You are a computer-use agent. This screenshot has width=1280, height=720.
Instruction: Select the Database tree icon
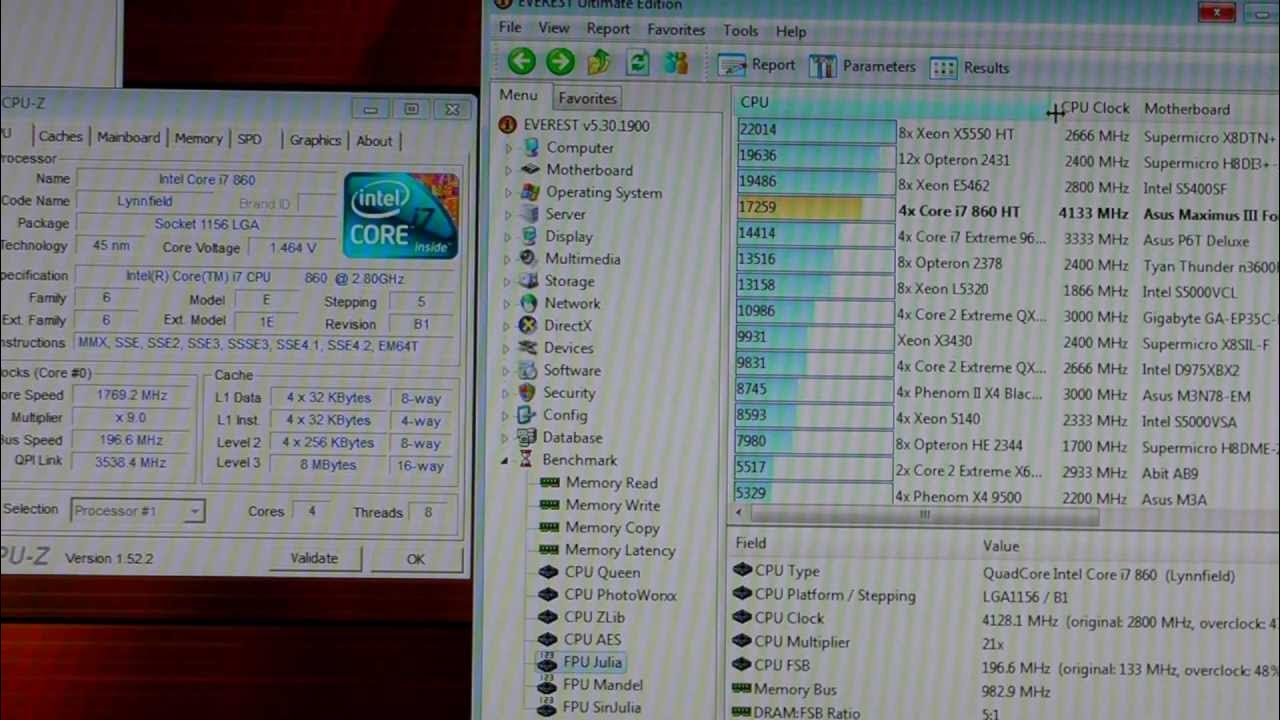coord(526,438)
